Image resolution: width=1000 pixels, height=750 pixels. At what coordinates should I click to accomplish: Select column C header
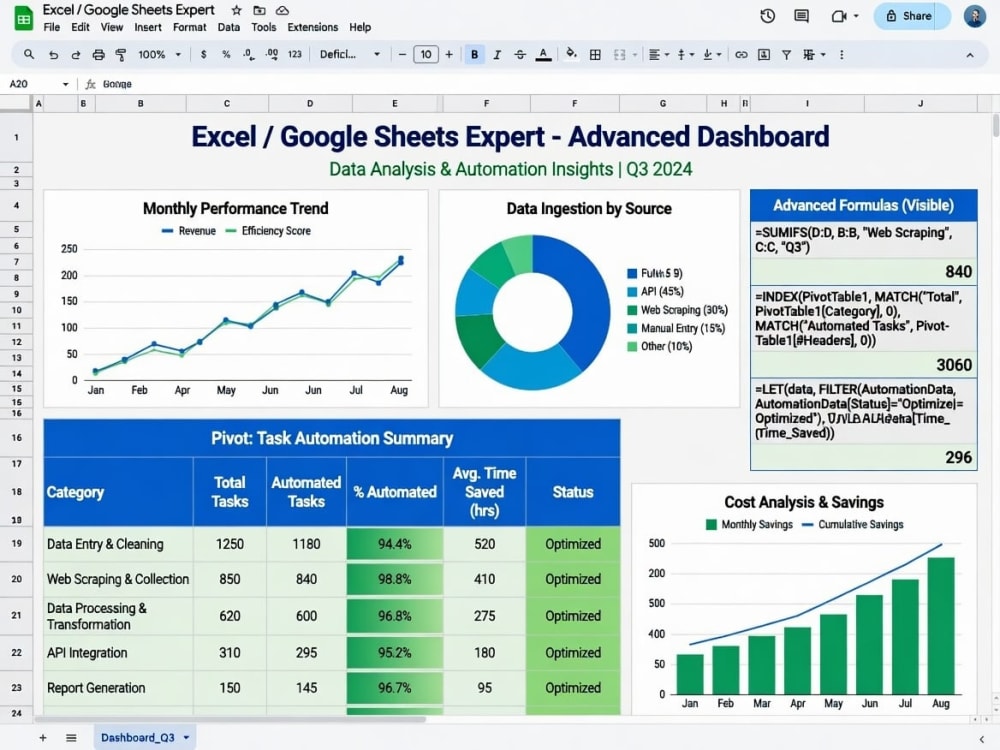[x=227, y=103]
